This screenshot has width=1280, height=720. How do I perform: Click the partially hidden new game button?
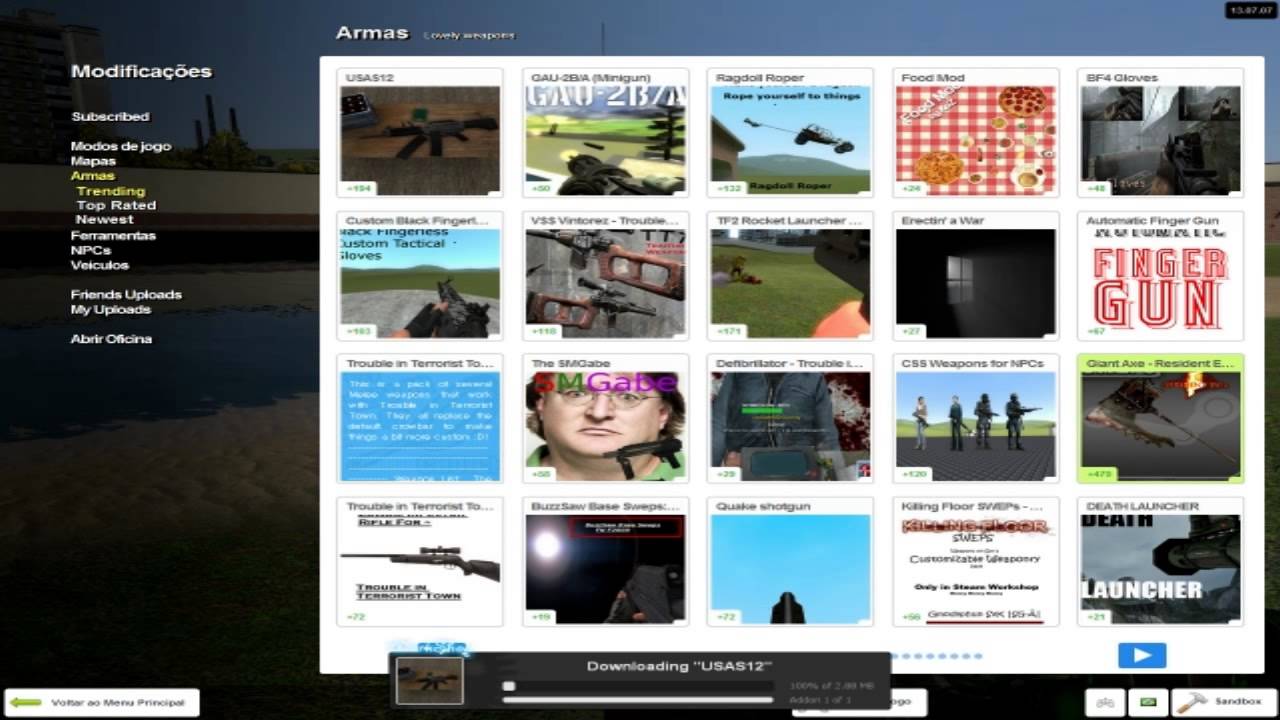(908, 702)
